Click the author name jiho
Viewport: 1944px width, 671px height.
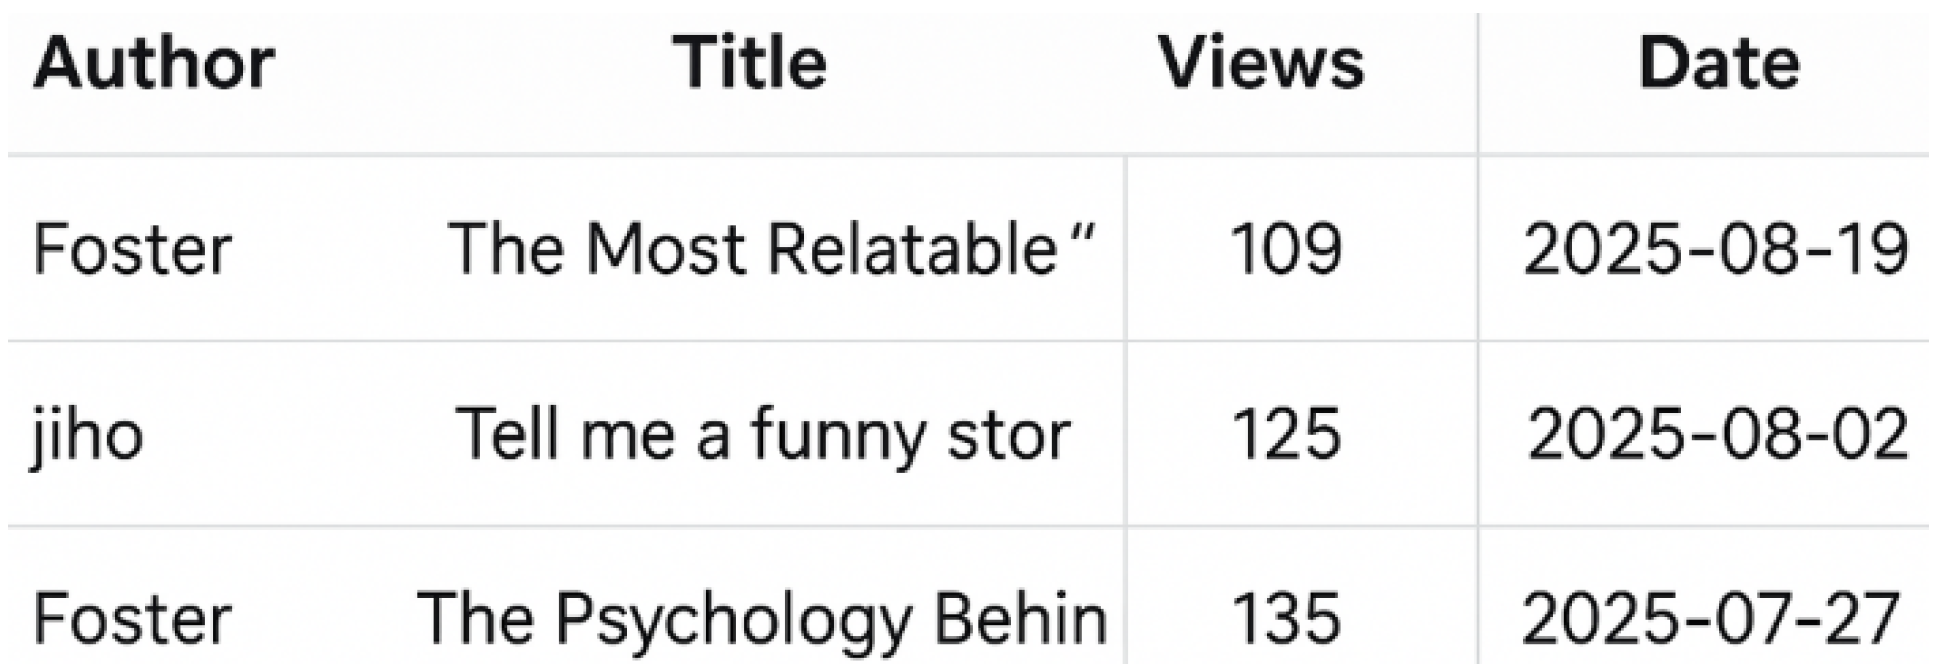point(88,435)
